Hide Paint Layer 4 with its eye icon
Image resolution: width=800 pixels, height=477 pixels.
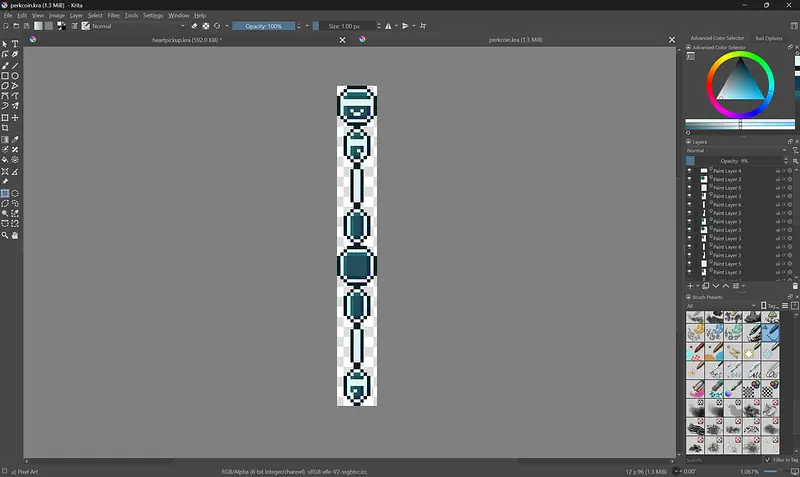point(689,171)
